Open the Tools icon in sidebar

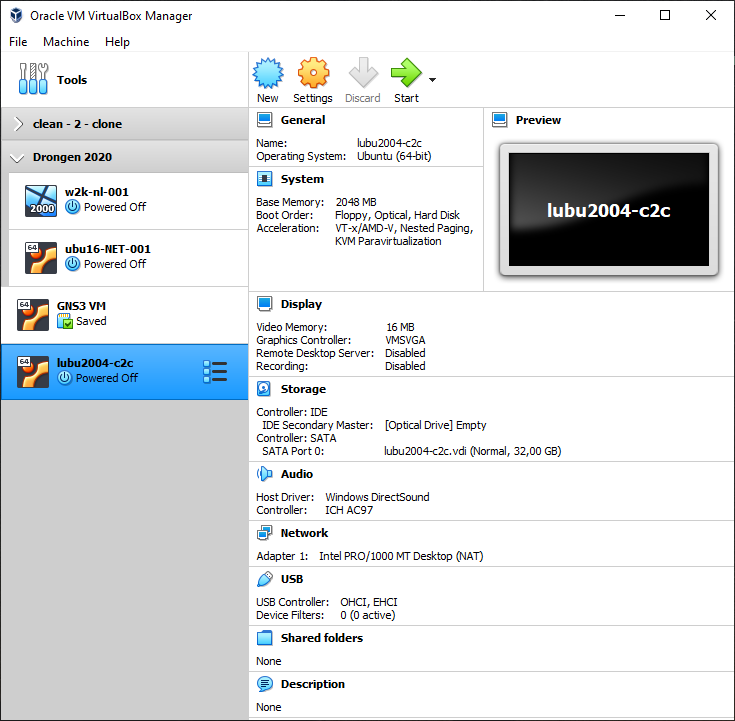click(x=35, y=80)
